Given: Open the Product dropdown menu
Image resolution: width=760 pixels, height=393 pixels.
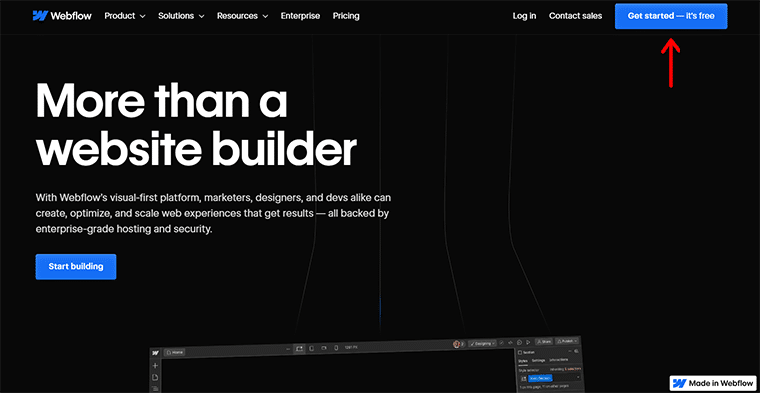Looking at the screenshot, I should click(x=125, y=16).
